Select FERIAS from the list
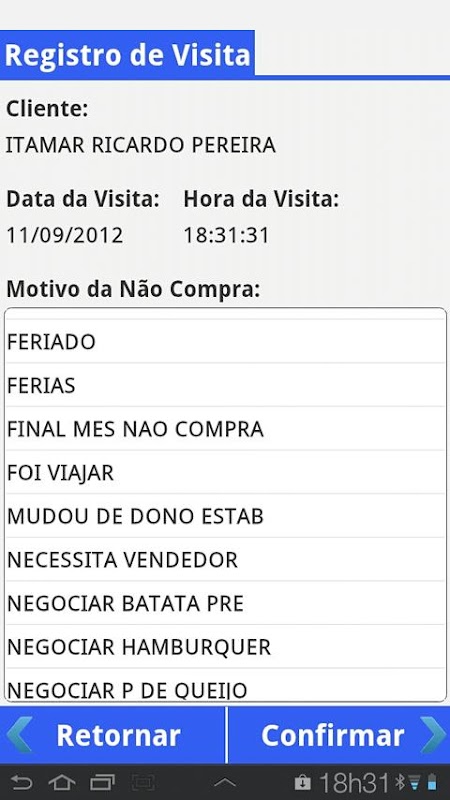 tap(225, 385)
